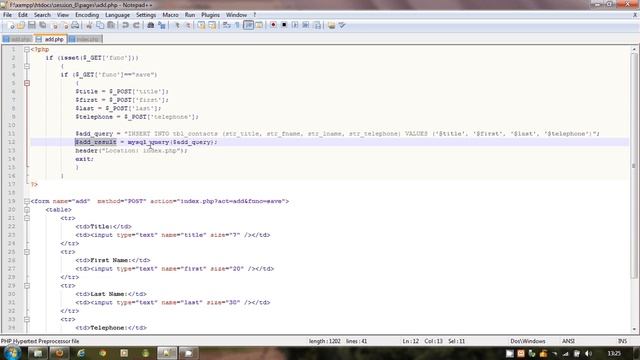
Task: Click the ANSI encoding status field
Action: click(568, 341)
